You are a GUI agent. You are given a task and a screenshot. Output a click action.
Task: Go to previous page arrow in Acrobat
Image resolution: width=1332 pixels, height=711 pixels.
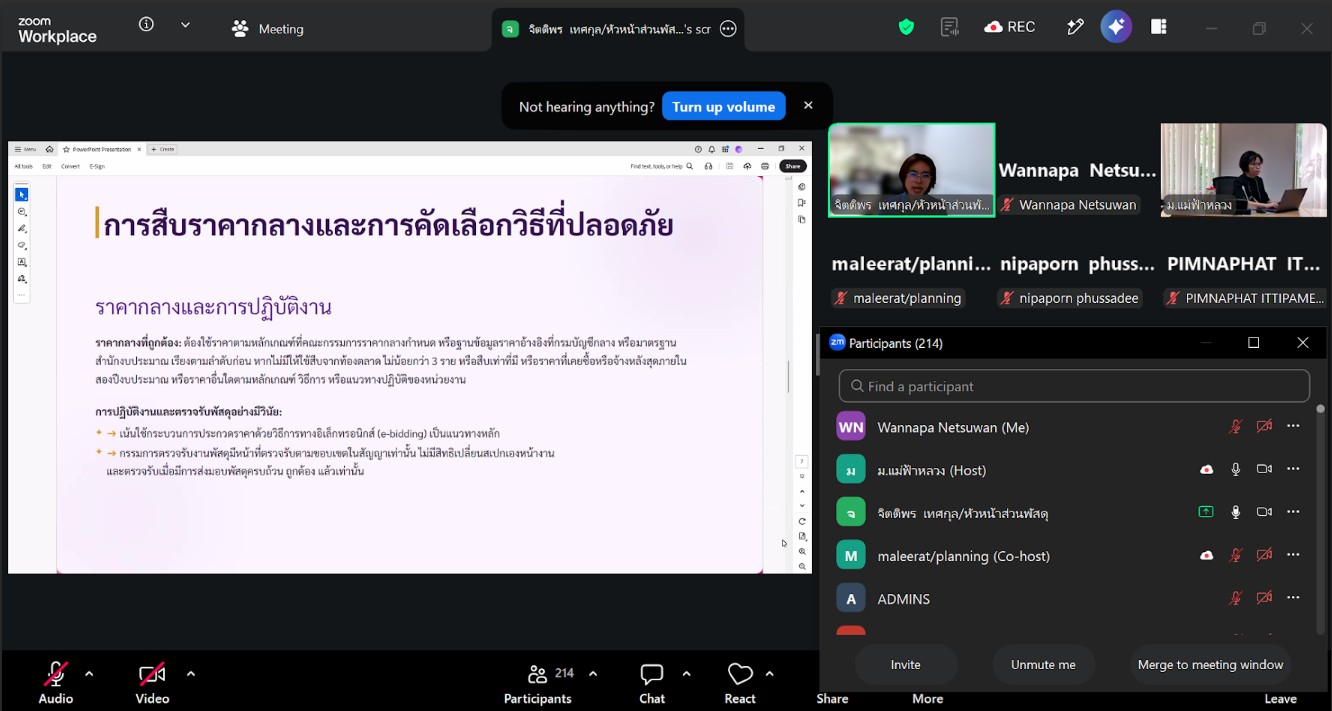pos(802,491)
